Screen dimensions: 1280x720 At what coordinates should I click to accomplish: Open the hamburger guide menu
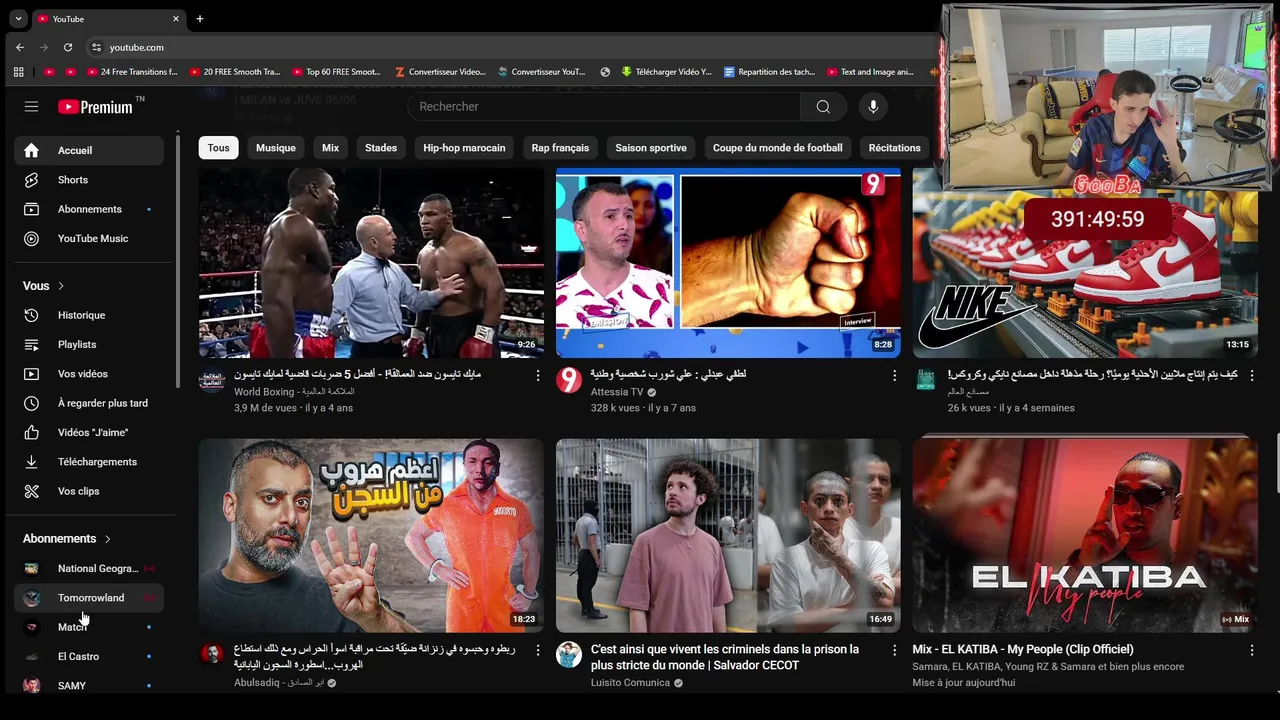(31, 107)
